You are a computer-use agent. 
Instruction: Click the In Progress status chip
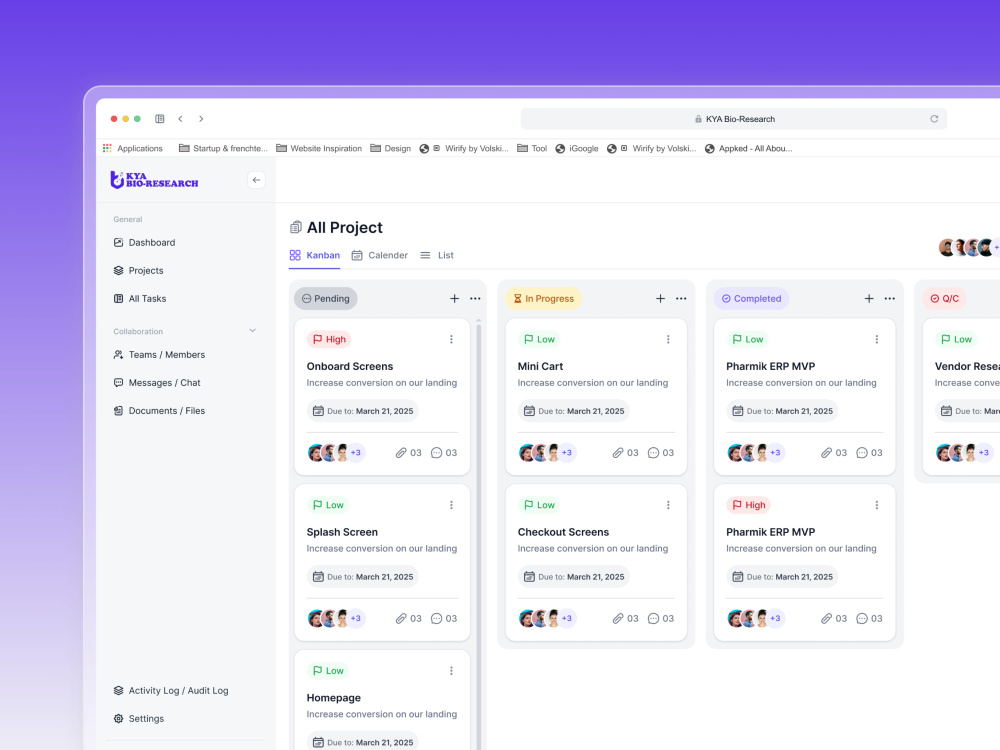click(543, 298)
